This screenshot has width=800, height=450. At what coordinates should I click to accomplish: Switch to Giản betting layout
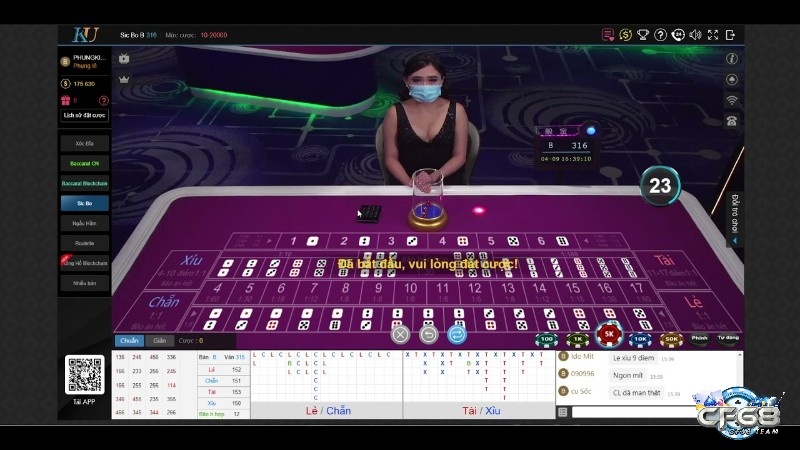coord(160,340)
